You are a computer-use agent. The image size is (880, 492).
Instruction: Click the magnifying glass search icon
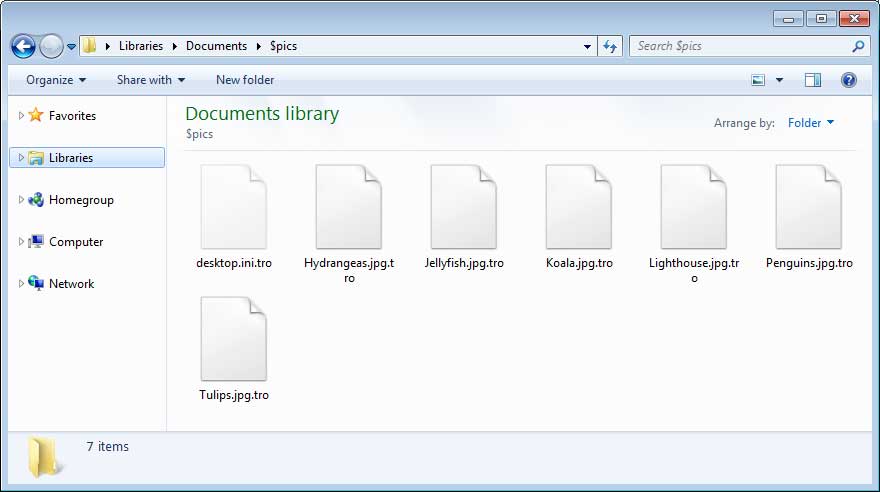click(x=858, y=46)
